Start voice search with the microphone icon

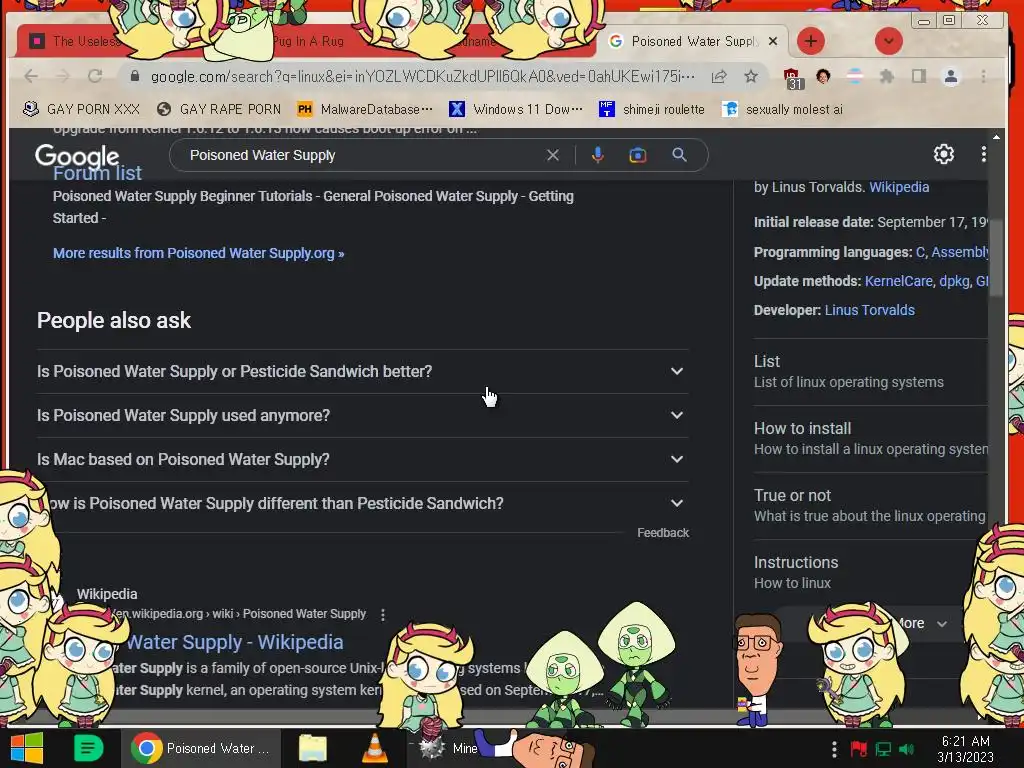coord(598,155)
